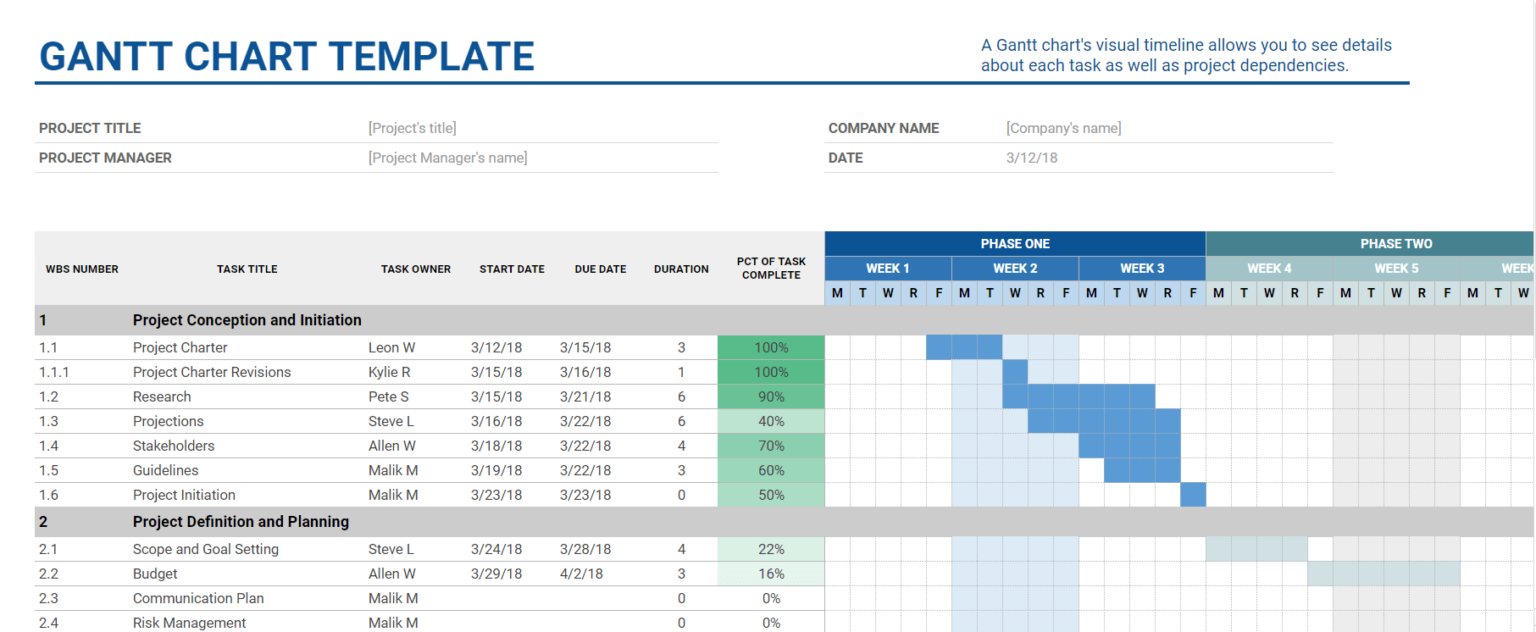The height and width of the screenshot is (632, 1536).
Task: Select the Project Conception and Initiation header row
Action: point(246,320)
